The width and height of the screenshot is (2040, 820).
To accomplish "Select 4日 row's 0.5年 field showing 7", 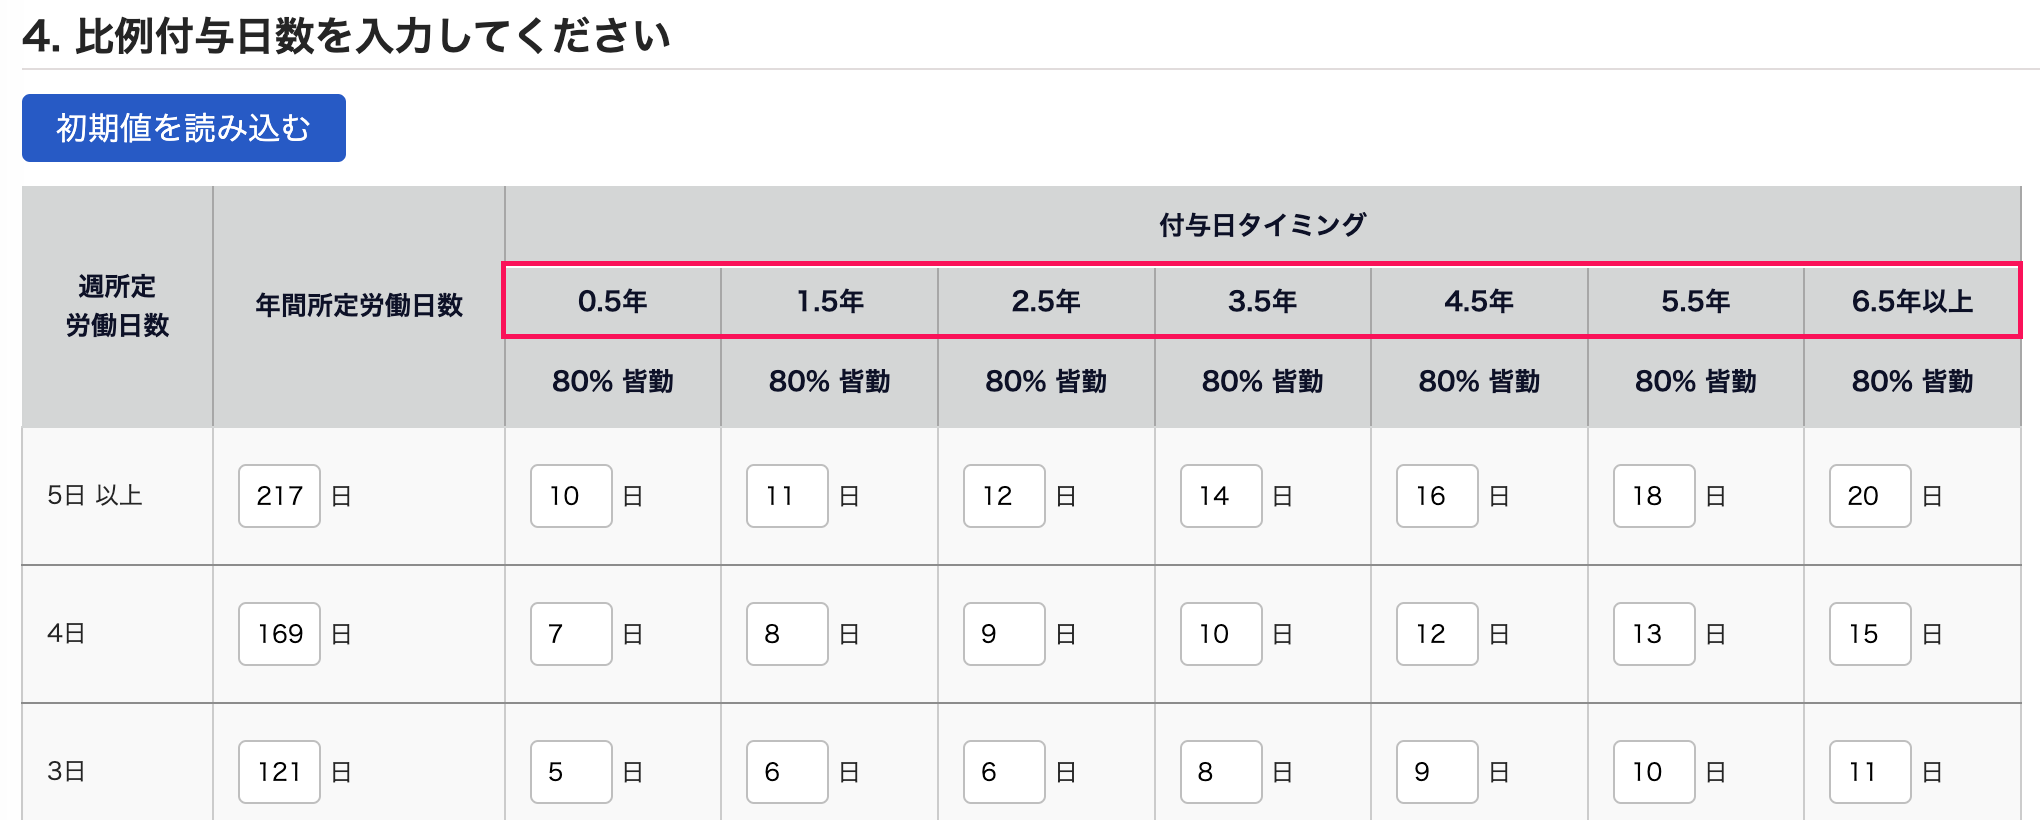I will click(571, 634).
